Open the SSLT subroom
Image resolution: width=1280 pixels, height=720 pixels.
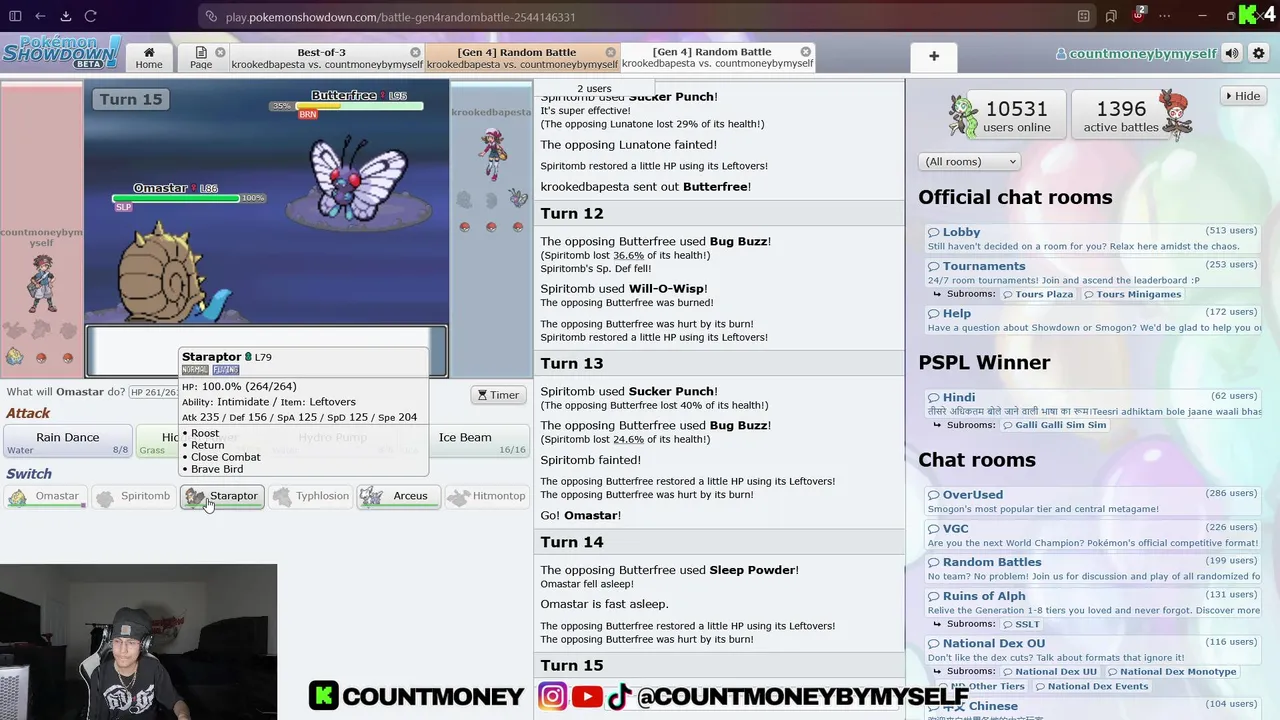pyautogui.click(x=1021, y=624)
